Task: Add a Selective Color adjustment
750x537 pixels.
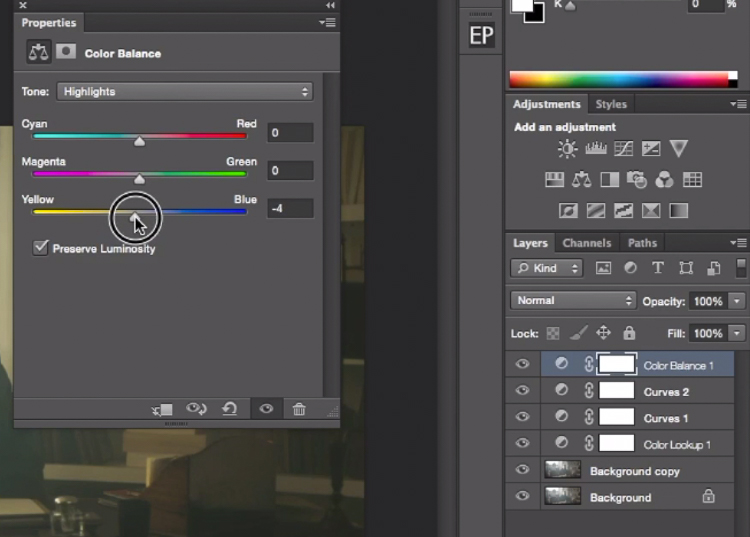Action: [651, 210]
